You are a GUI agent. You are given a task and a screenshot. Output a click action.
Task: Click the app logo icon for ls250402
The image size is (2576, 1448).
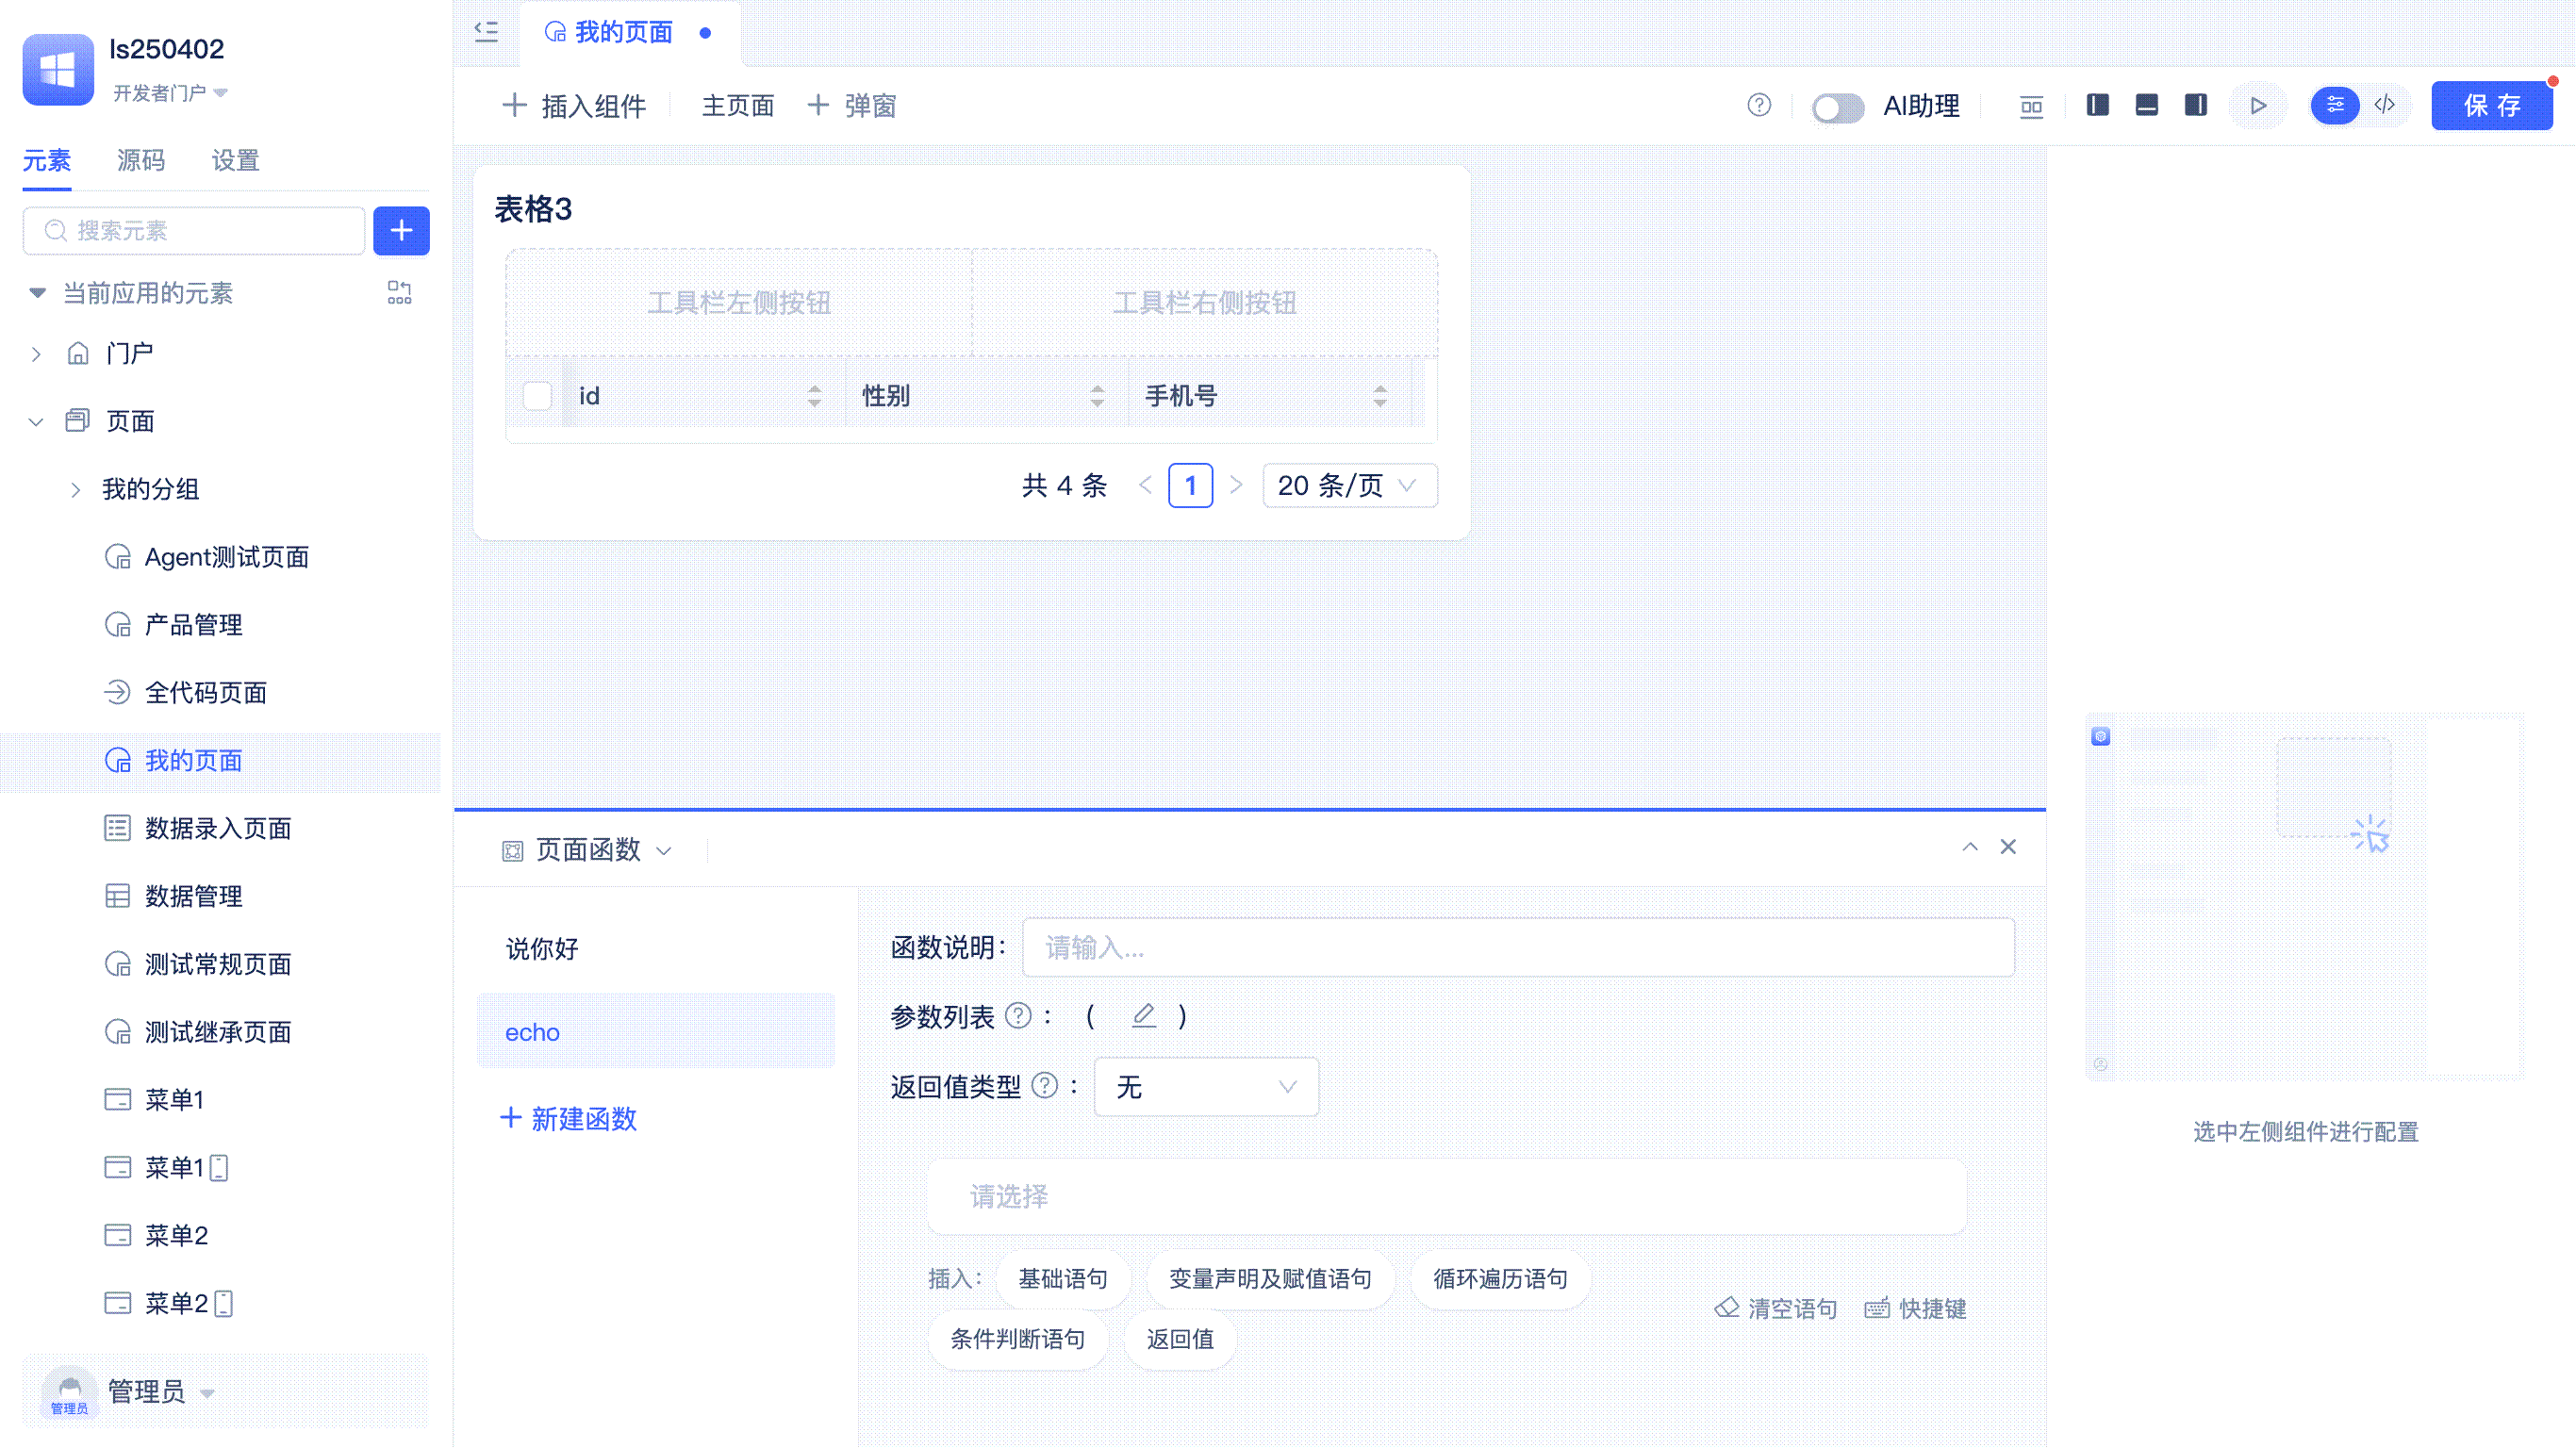point(58,69)
